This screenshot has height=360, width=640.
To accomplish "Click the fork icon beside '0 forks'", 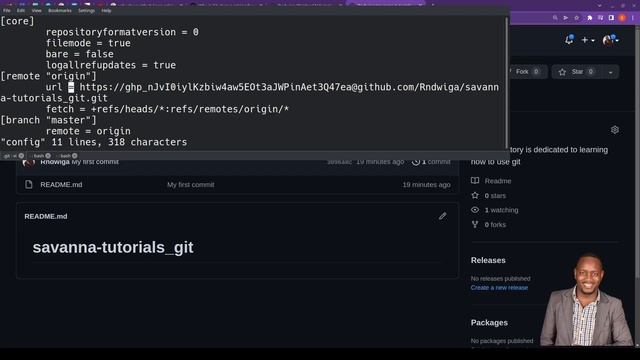I will 475,224.
